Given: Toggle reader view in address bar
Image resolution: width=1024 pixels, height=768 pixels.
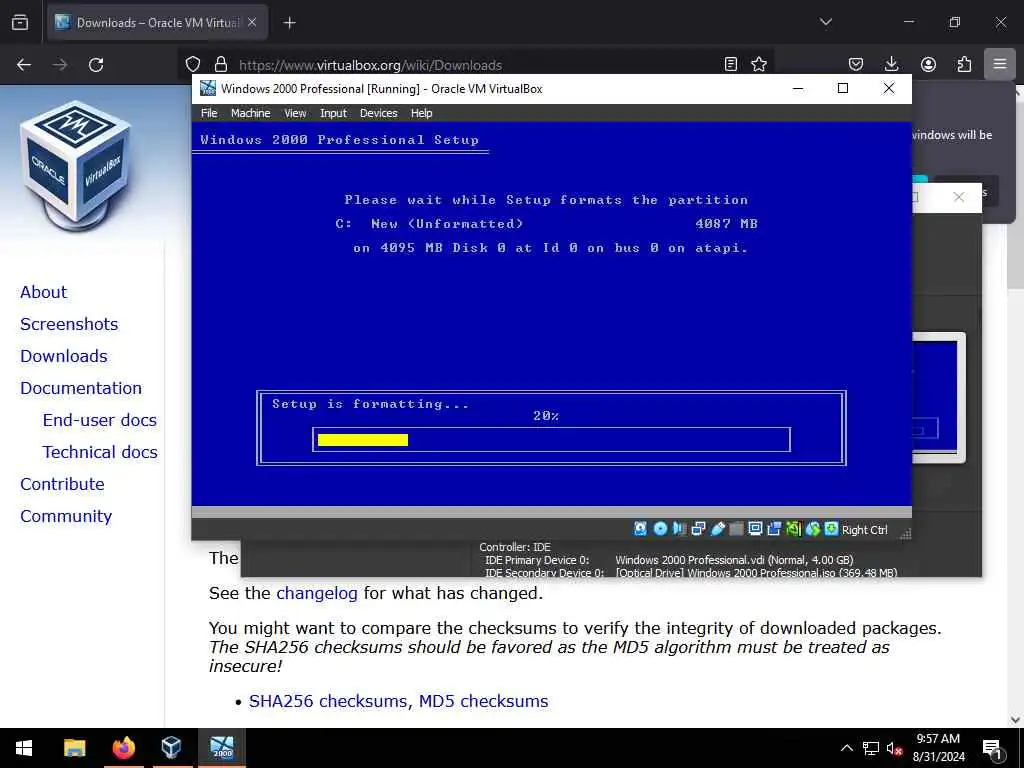Looking at the screenshot, I should [x=731, y=64].
